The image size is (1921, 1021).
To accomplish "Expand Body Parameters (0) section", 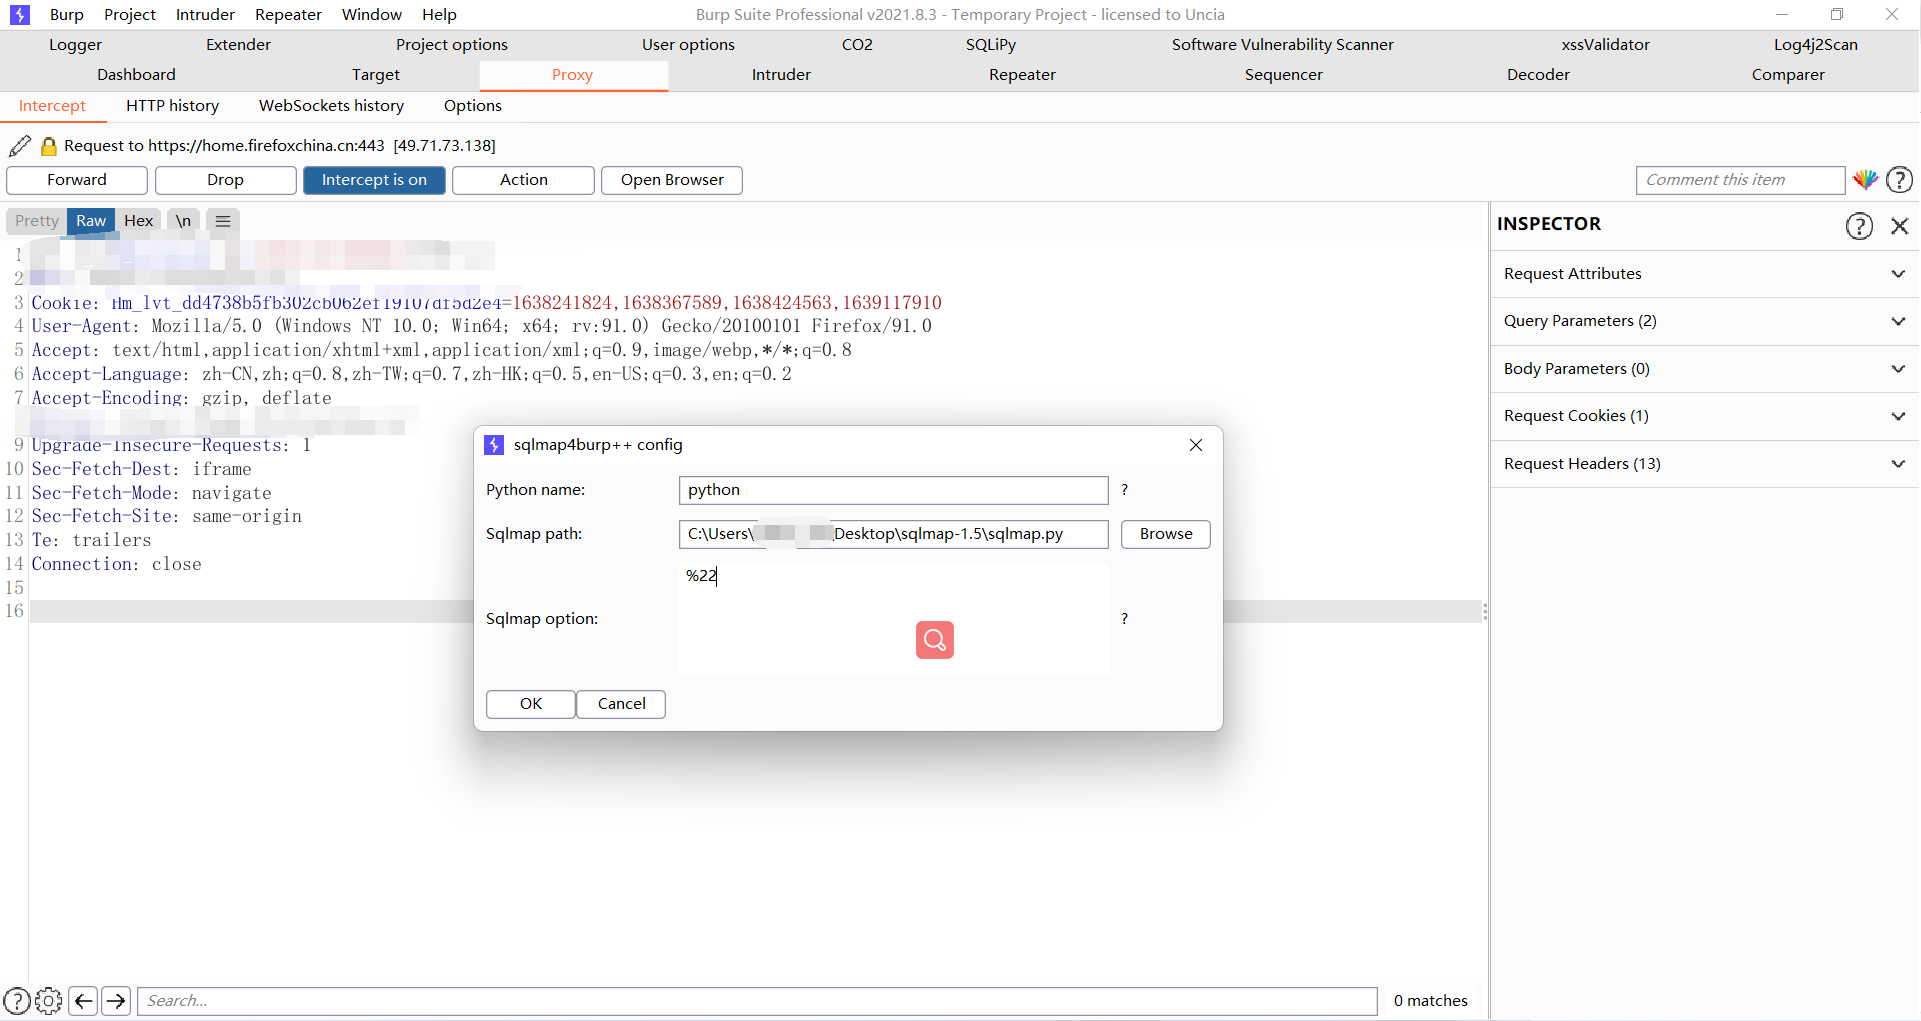I will click(x=1704, y=369).
